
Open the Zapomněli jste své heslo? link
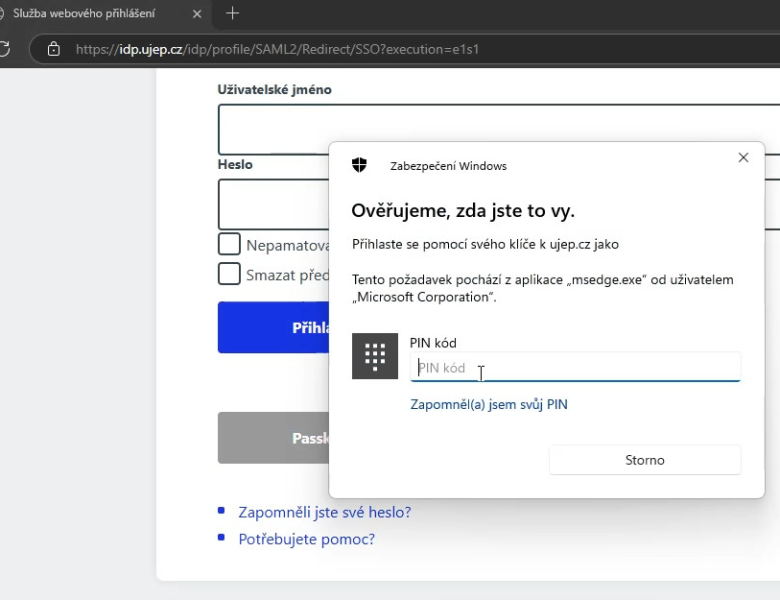[324, 512]
